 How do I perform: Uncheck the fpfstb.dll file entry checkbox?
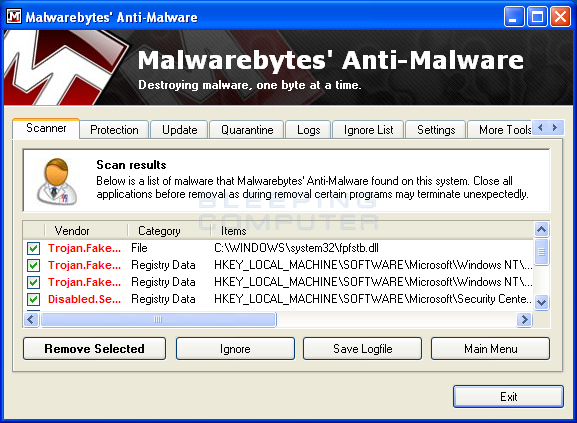click(33, 248)
